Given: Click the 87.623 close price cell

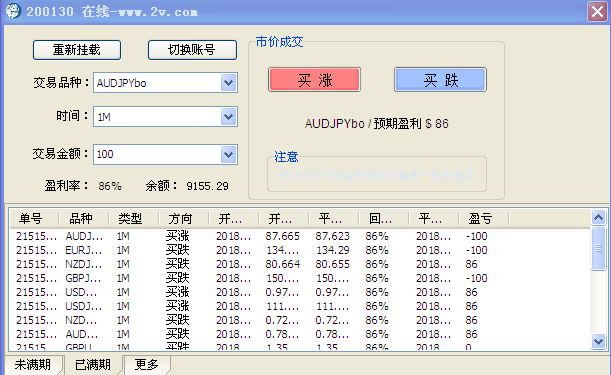Looking at the screenshot, I should (332, 236).
